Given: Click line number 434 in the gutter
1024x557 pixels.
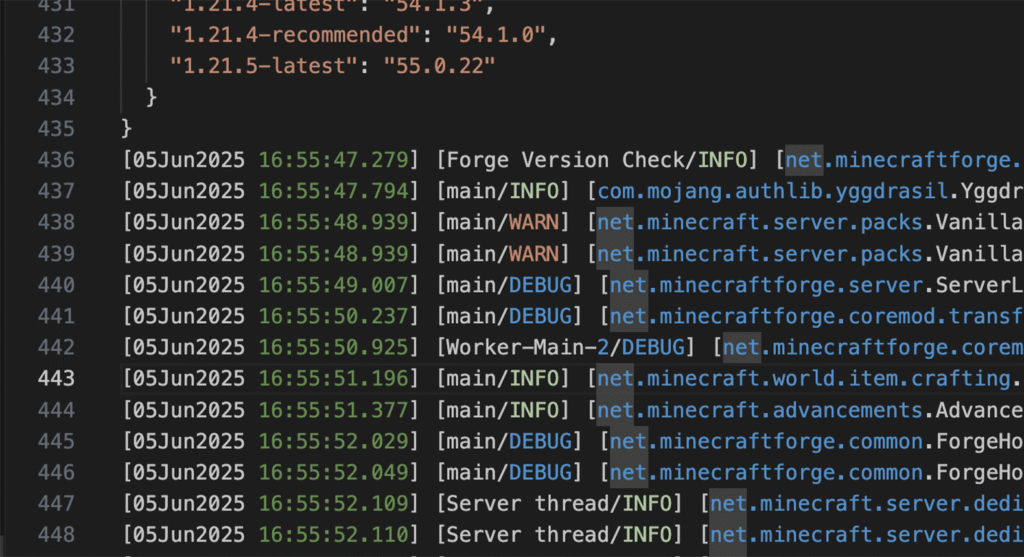Looking at the screenshot, I should click(x=56, y=97).
